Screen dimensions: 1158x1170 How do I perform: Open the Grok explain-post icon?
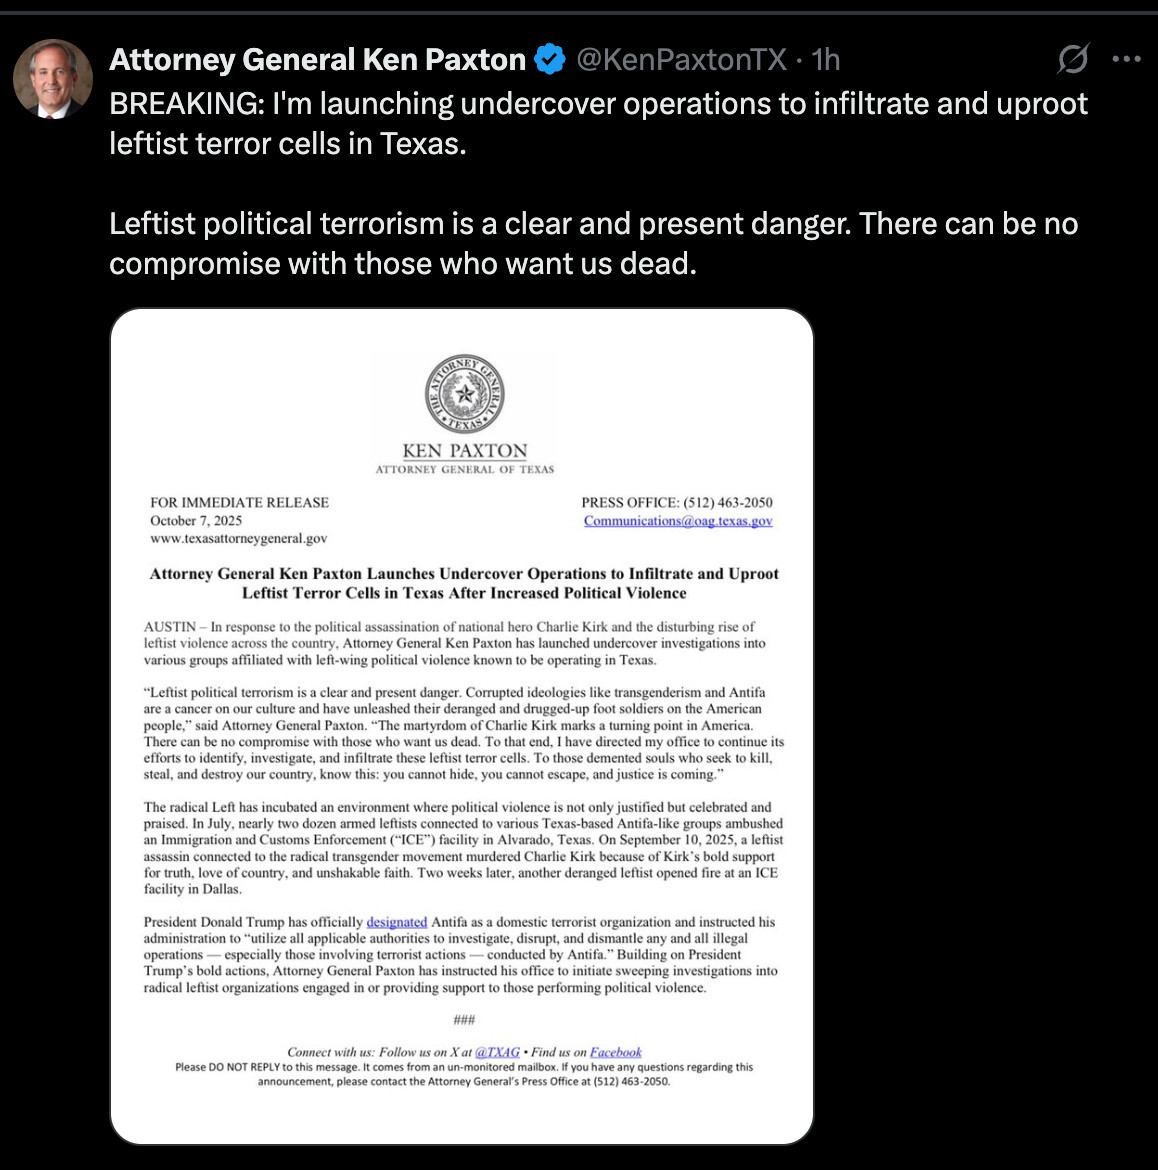[x=1072, y=60]
